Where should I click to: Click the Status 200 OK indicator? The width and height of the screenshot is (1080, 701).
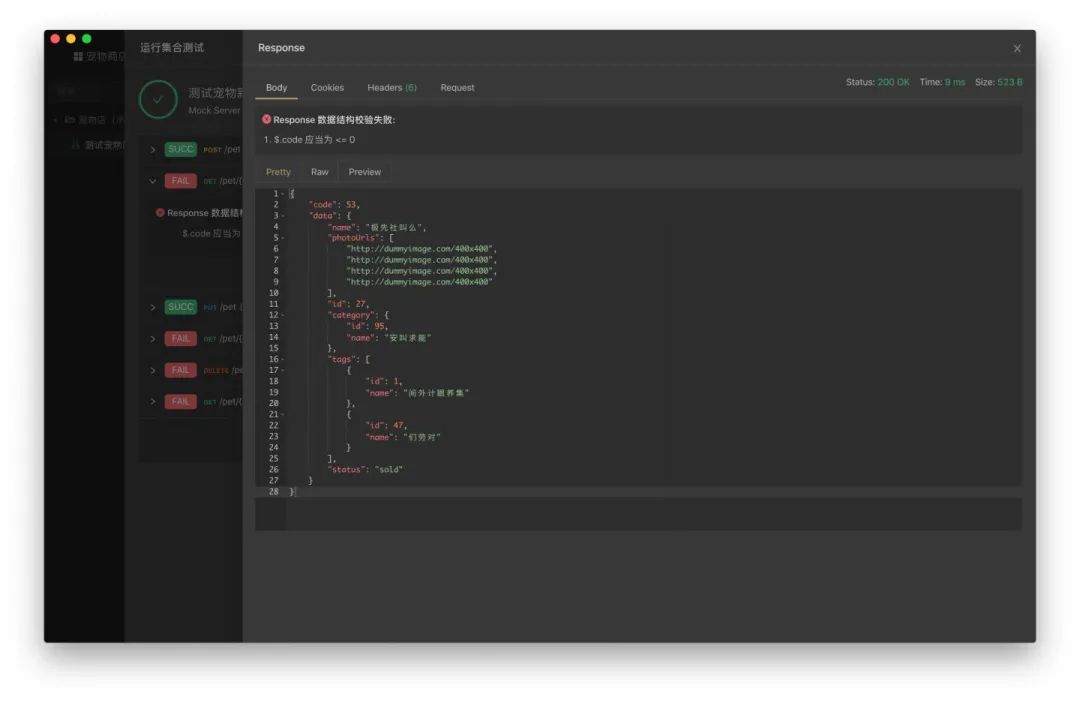click(x=878, y=82)
